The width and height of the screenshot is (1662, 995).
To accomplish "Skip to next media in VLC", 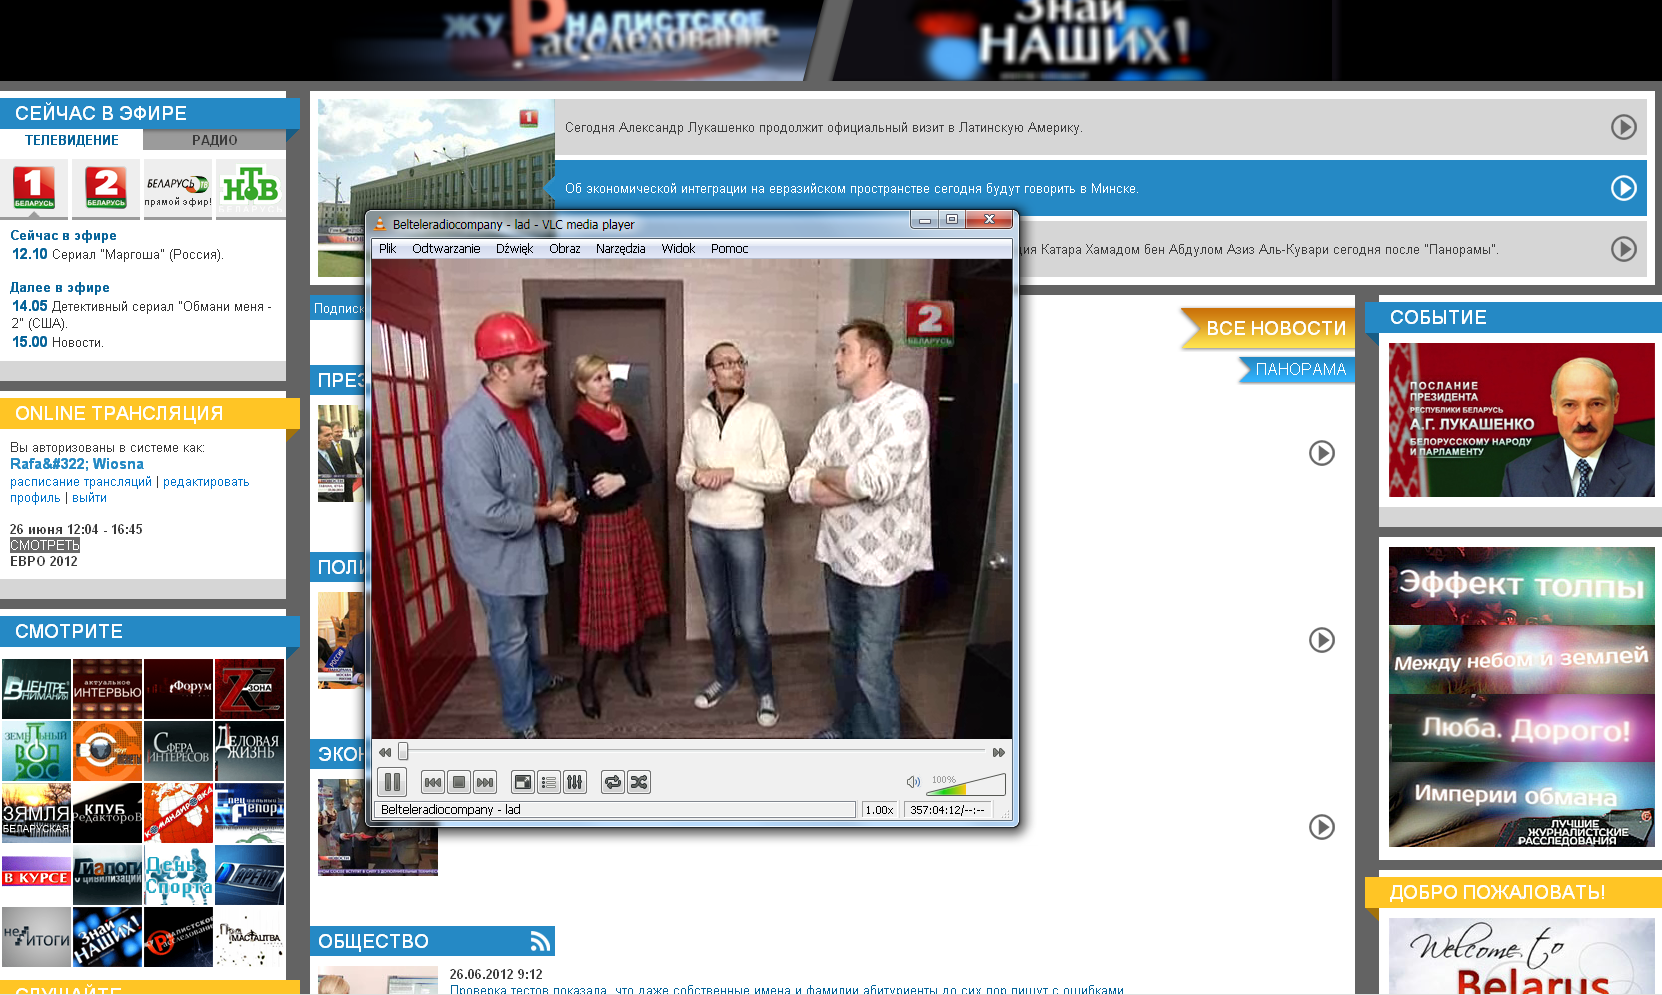I will (485, 782).
